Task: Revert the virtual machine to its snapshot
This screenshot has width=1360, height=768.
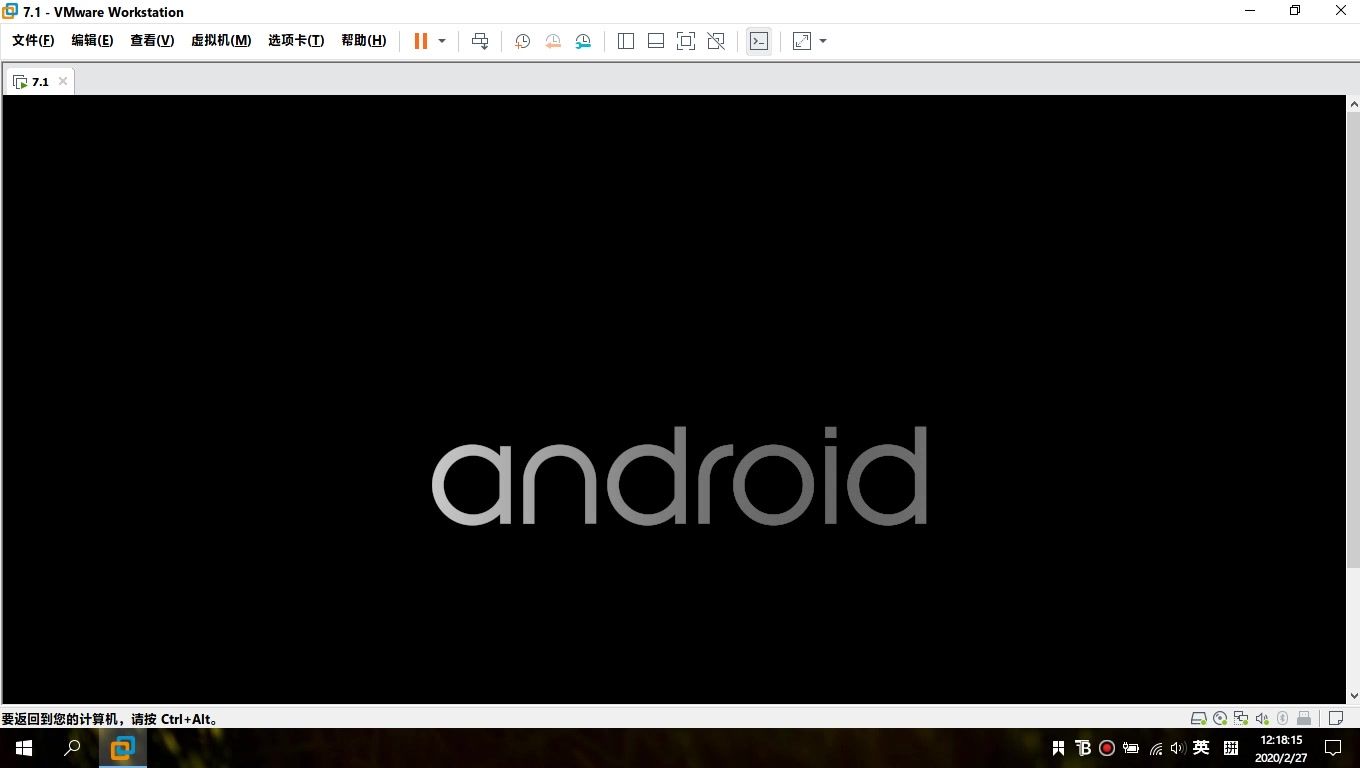Action: click(x=553, y=41)
